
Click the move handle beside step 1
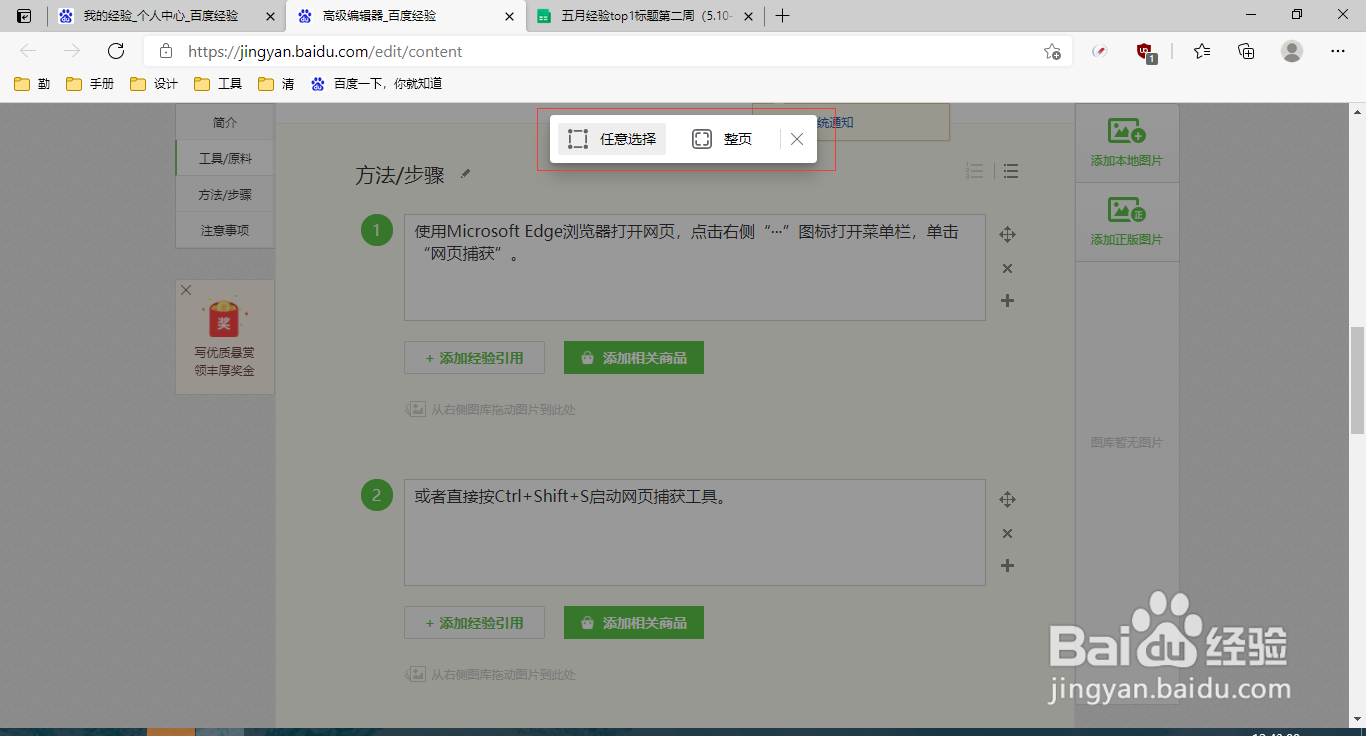pos(1007,234)
